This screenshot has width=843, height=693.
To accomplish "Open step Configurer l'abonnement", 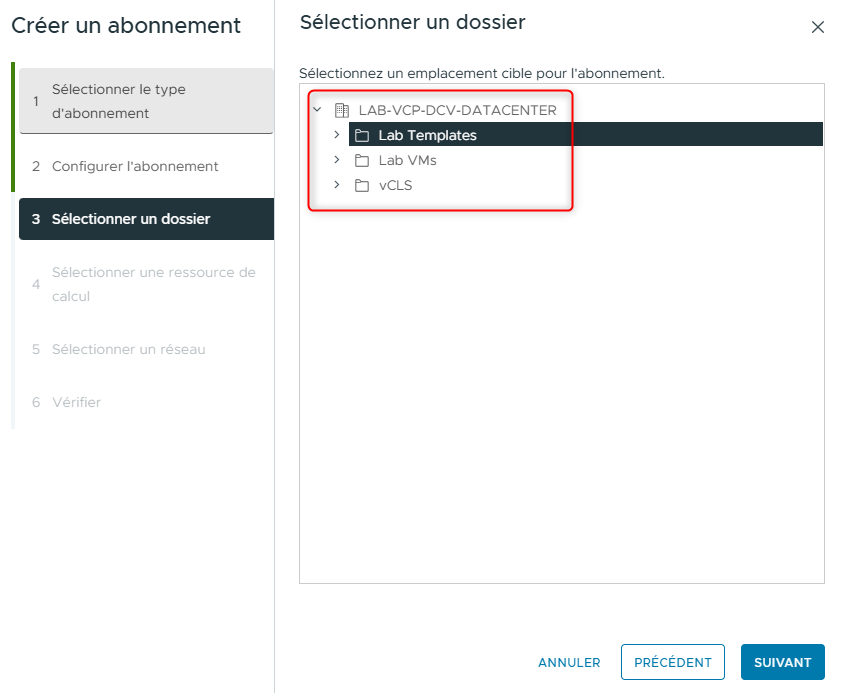I will (x=146, y=167).
